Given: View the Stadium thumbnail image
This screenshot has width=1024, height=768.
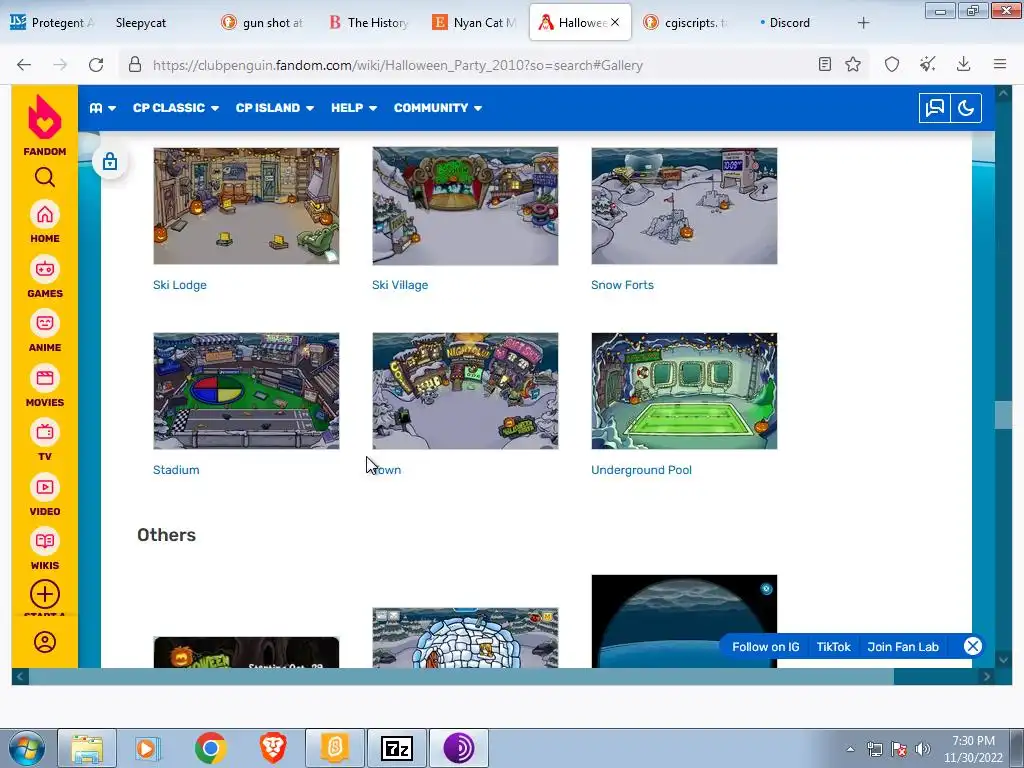Looking at the screenshot, I should 246,391.
